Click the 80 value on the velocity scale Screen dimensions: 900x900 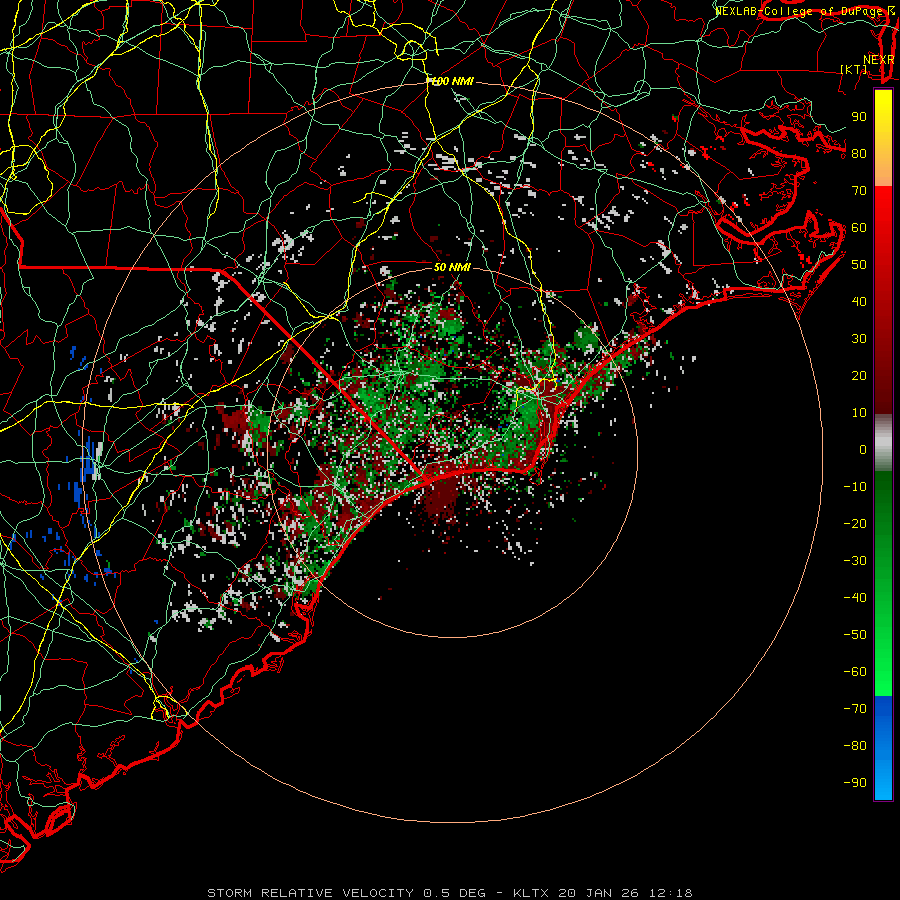click(859, 154)
